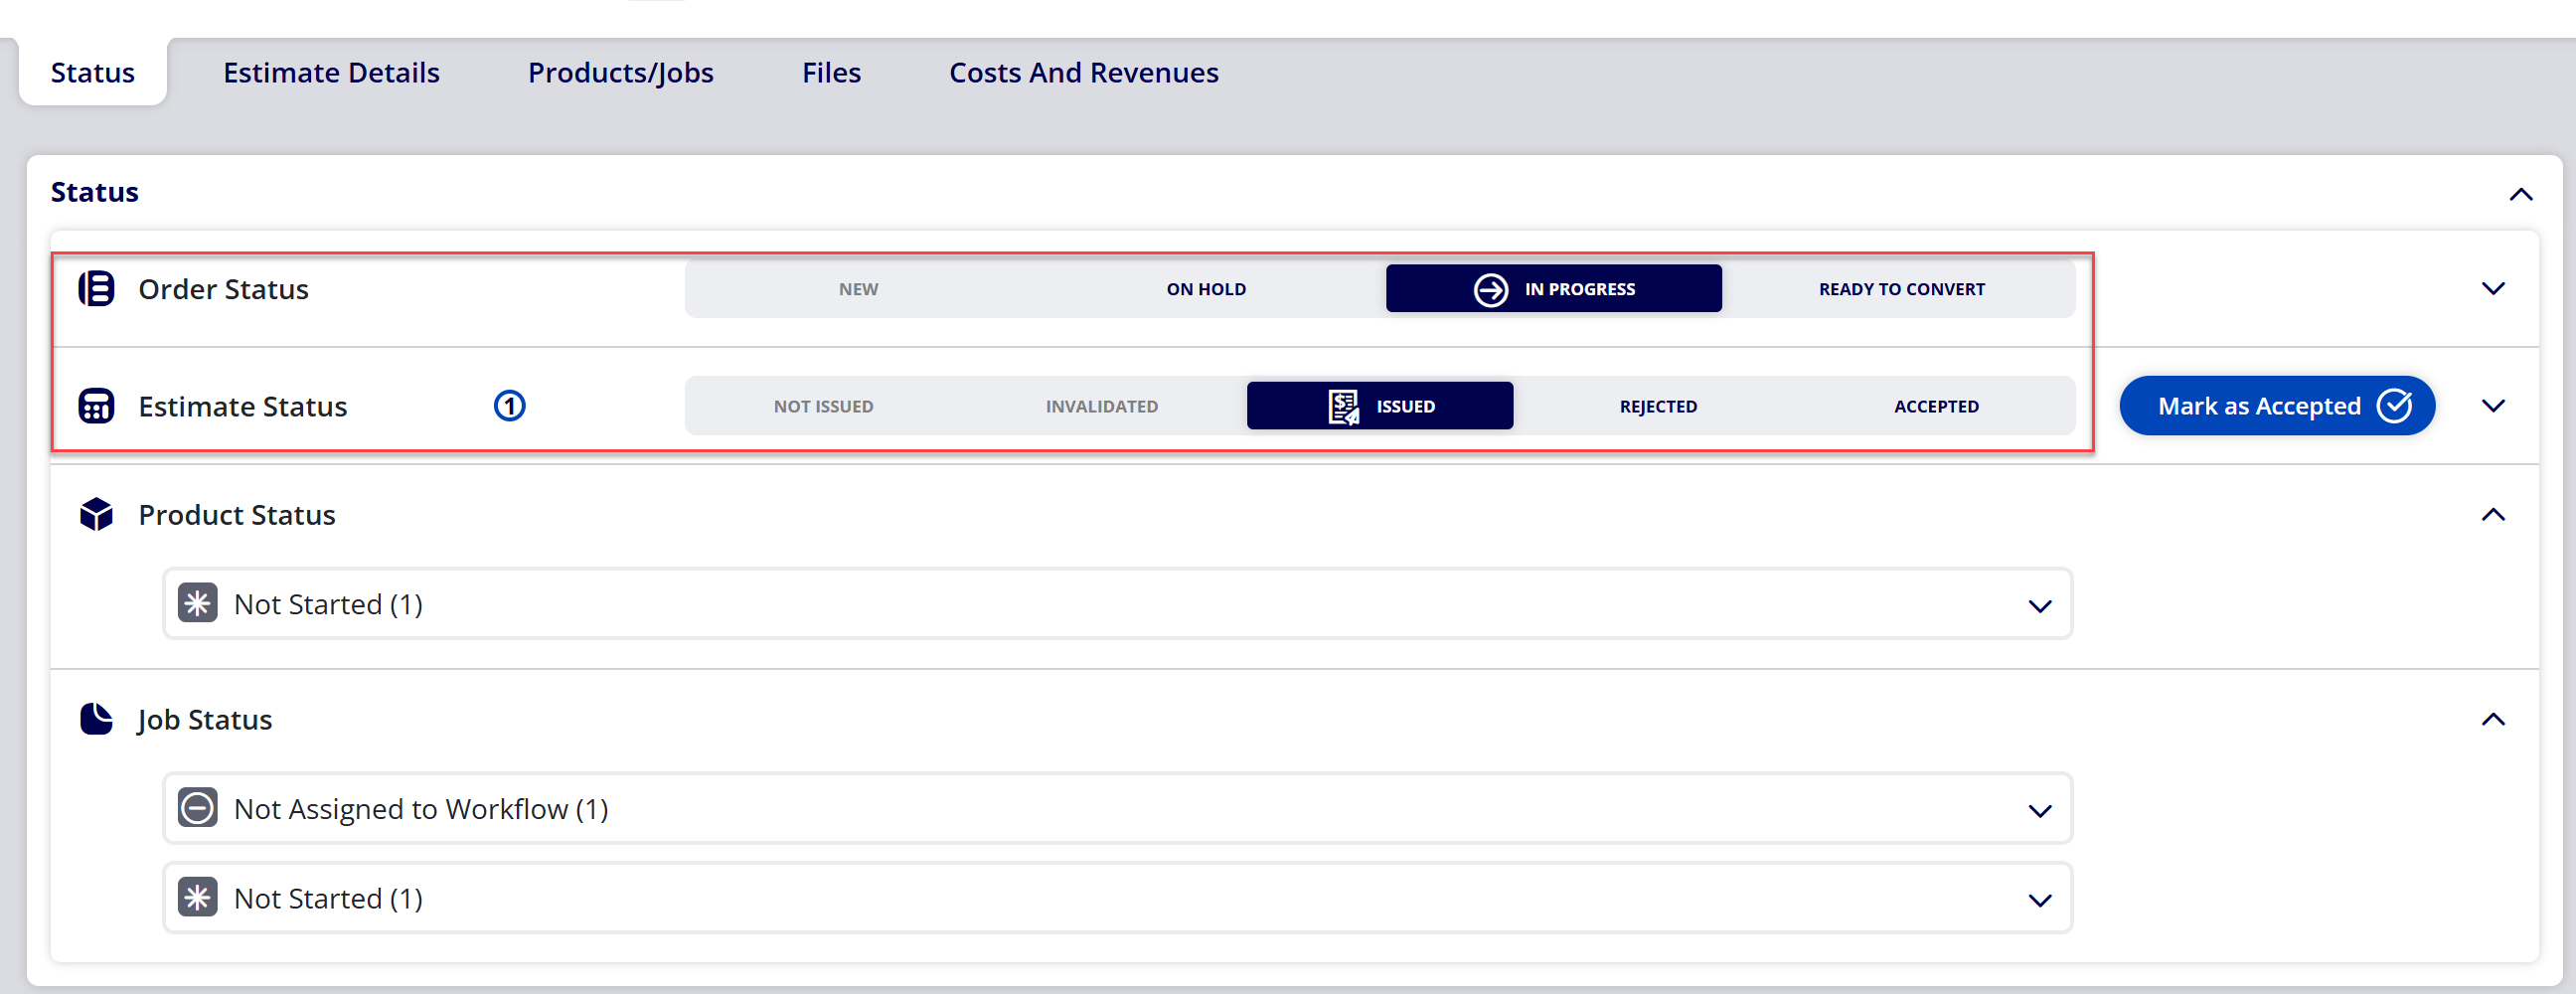2576x994 pixels.
Task: Click the Job Status label
Action: point(205,720)
